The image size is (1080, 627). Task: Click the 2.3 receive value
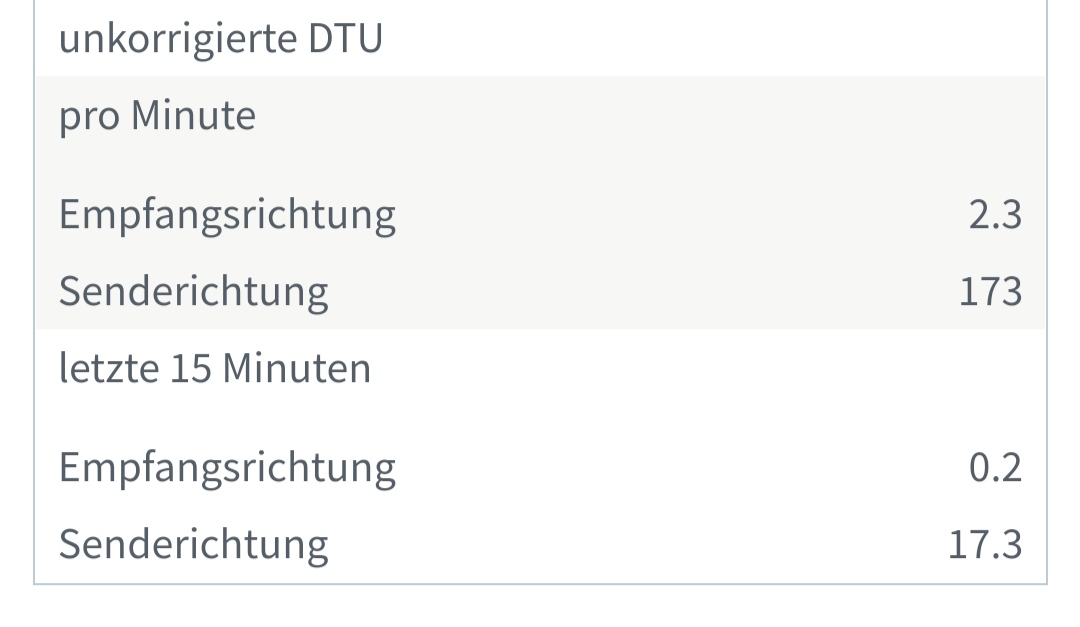(995, 214)
